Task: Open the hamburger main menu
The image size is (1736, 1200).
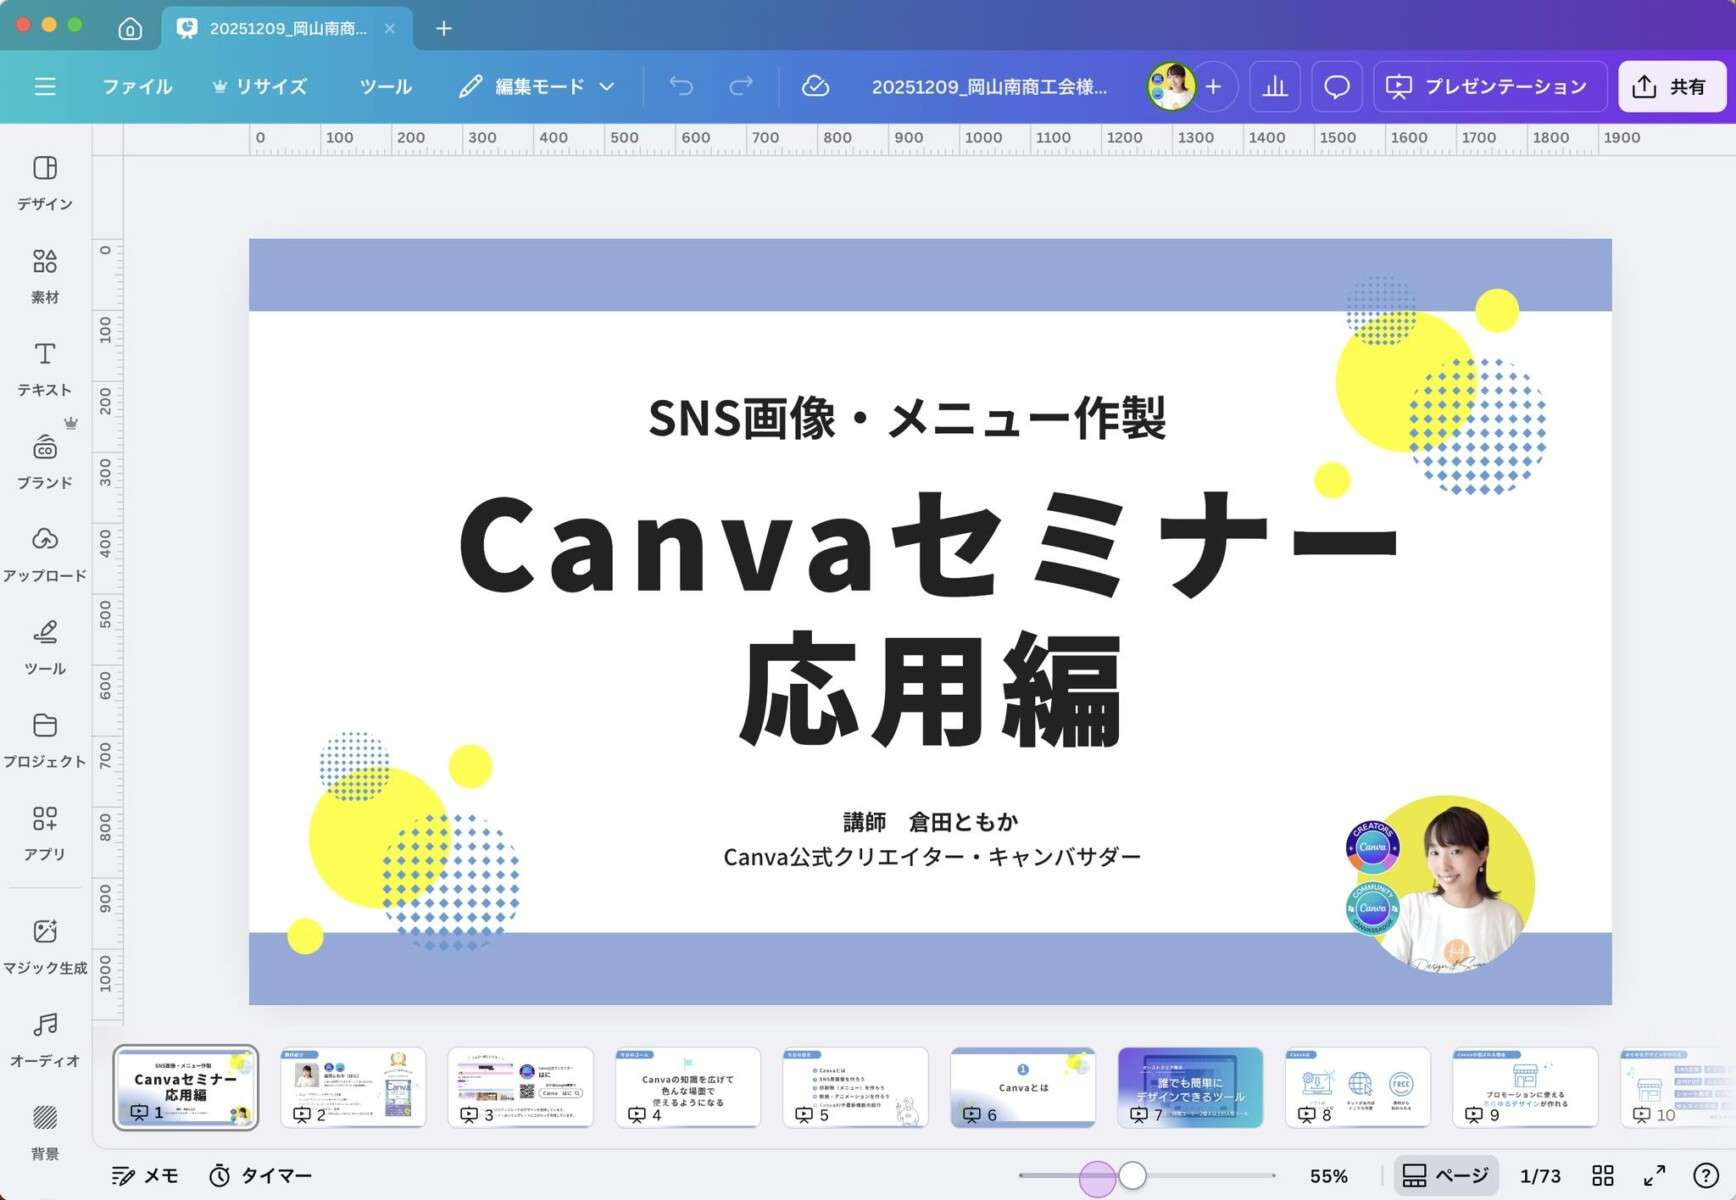Action: pyautogui.click(x=45, y=87)
